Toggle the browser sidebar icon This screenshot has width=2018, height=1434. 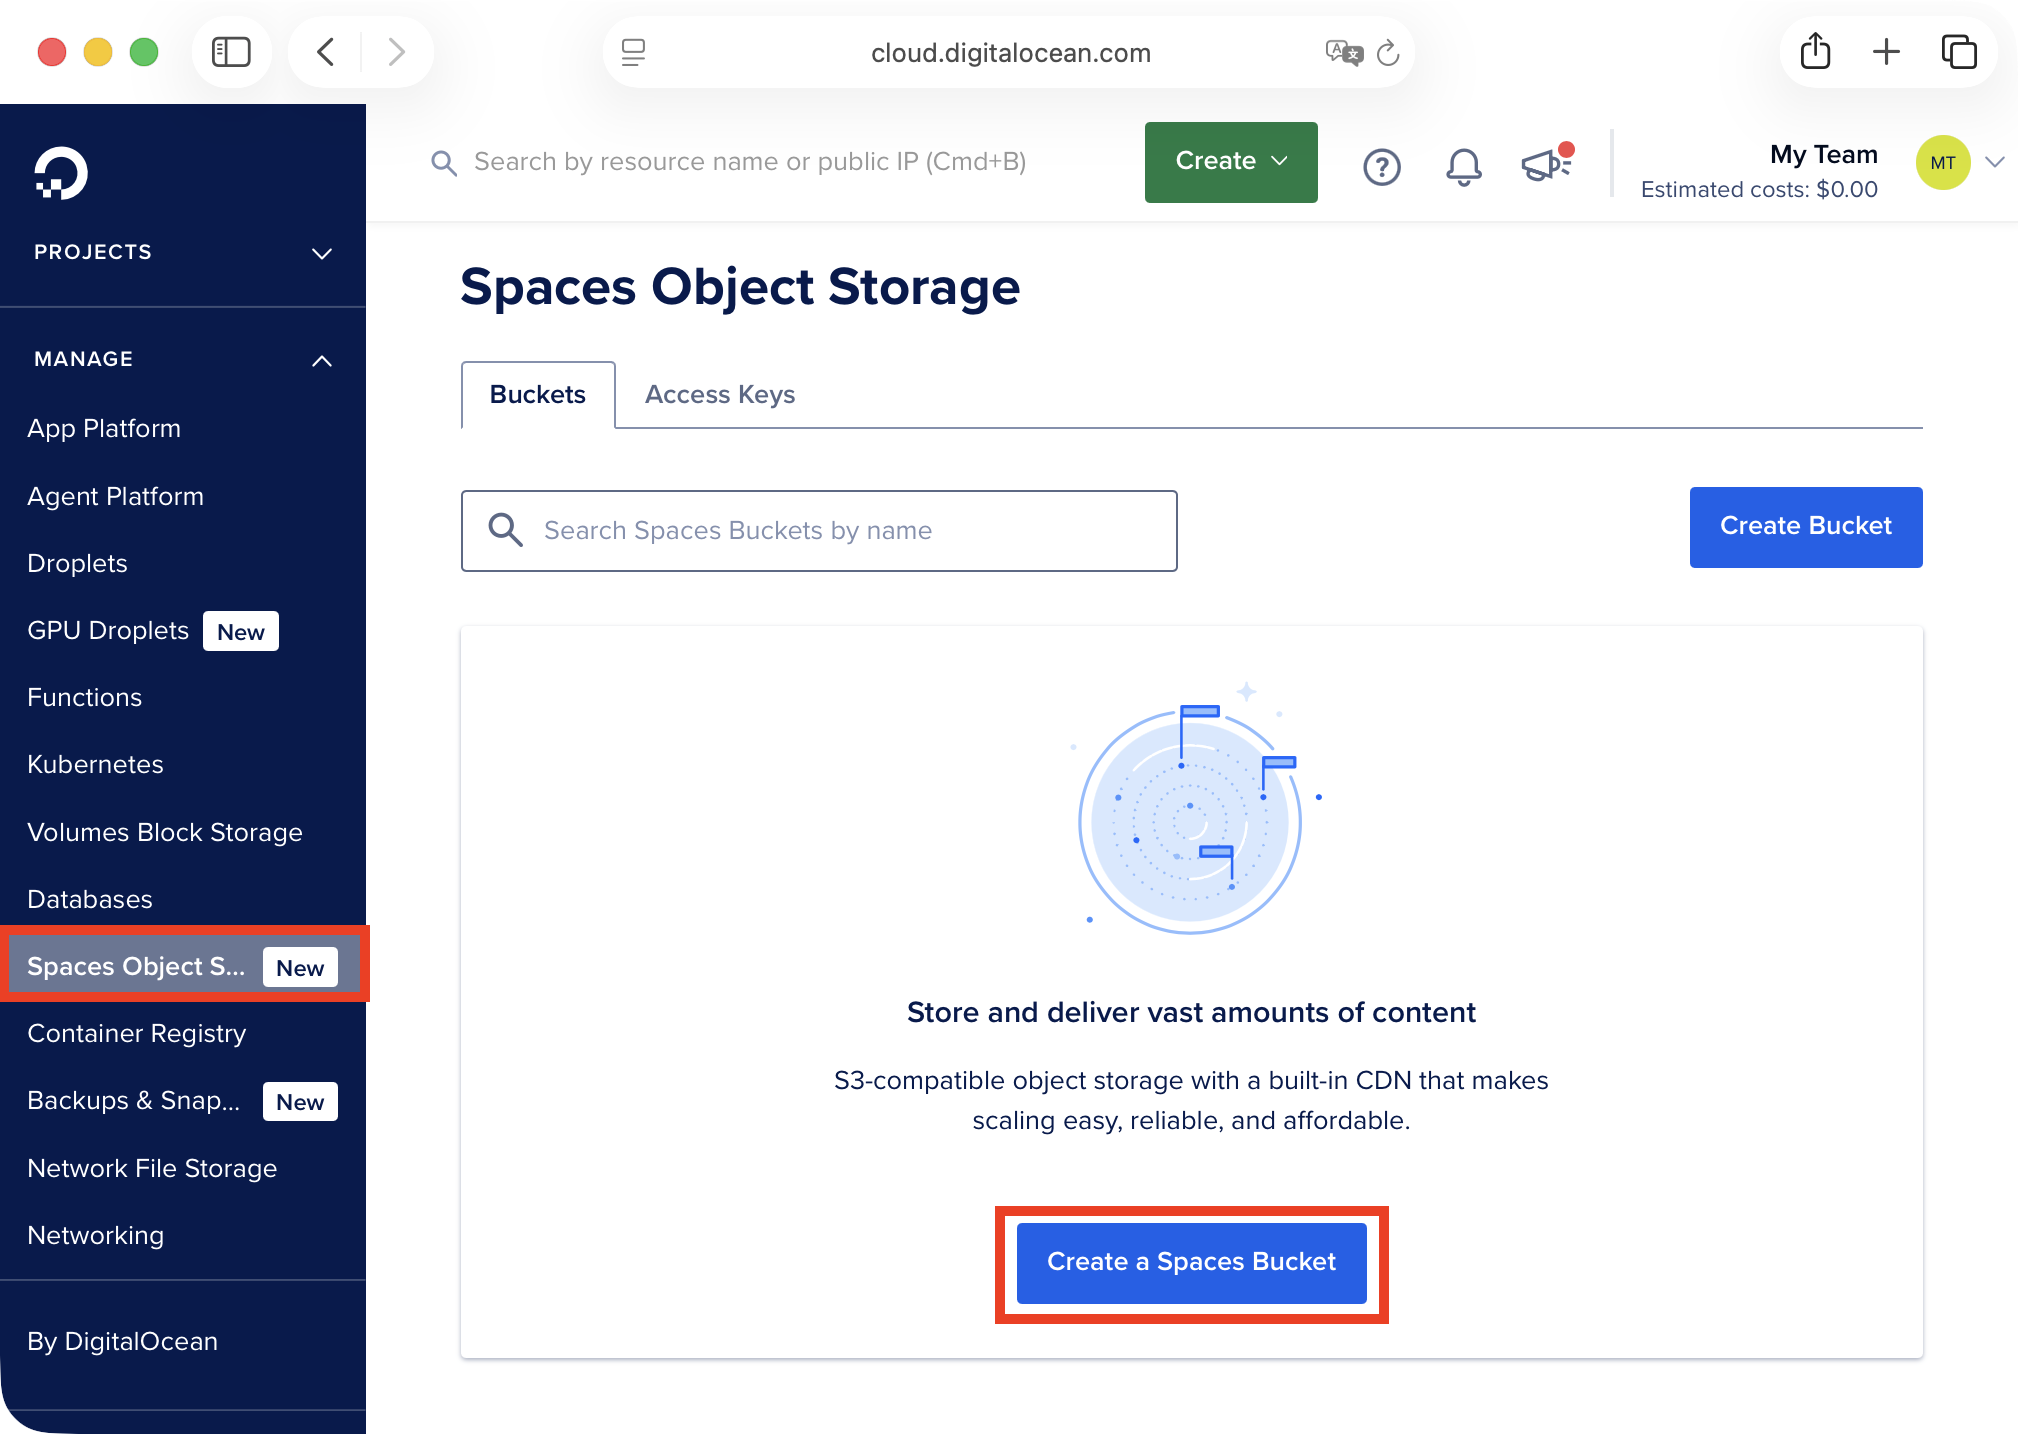(x=231, y=52)
